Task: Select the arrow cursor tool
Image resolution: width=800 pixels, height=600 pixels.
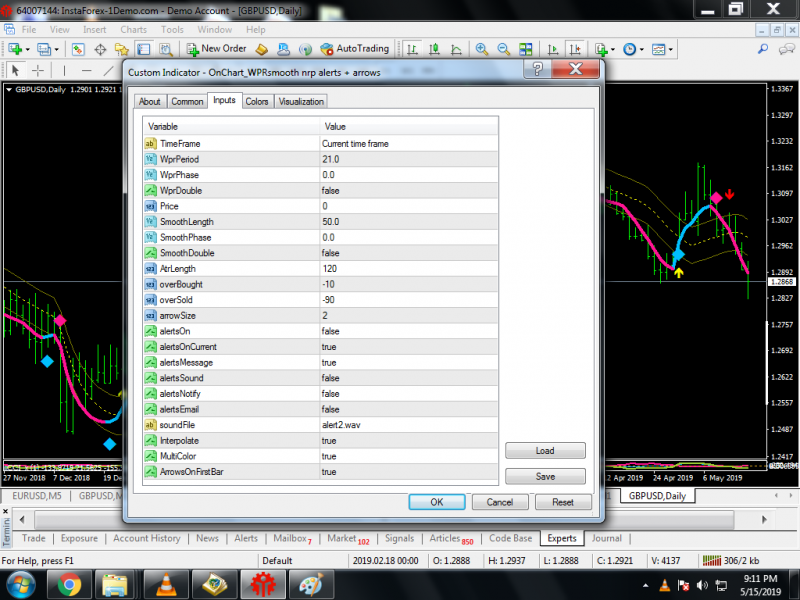Action: tap(15, 70)
